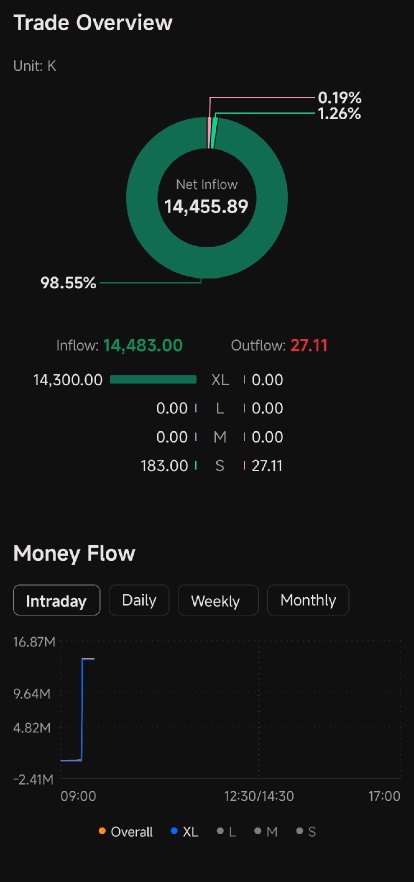Click the XL inflow green bar

153,380
